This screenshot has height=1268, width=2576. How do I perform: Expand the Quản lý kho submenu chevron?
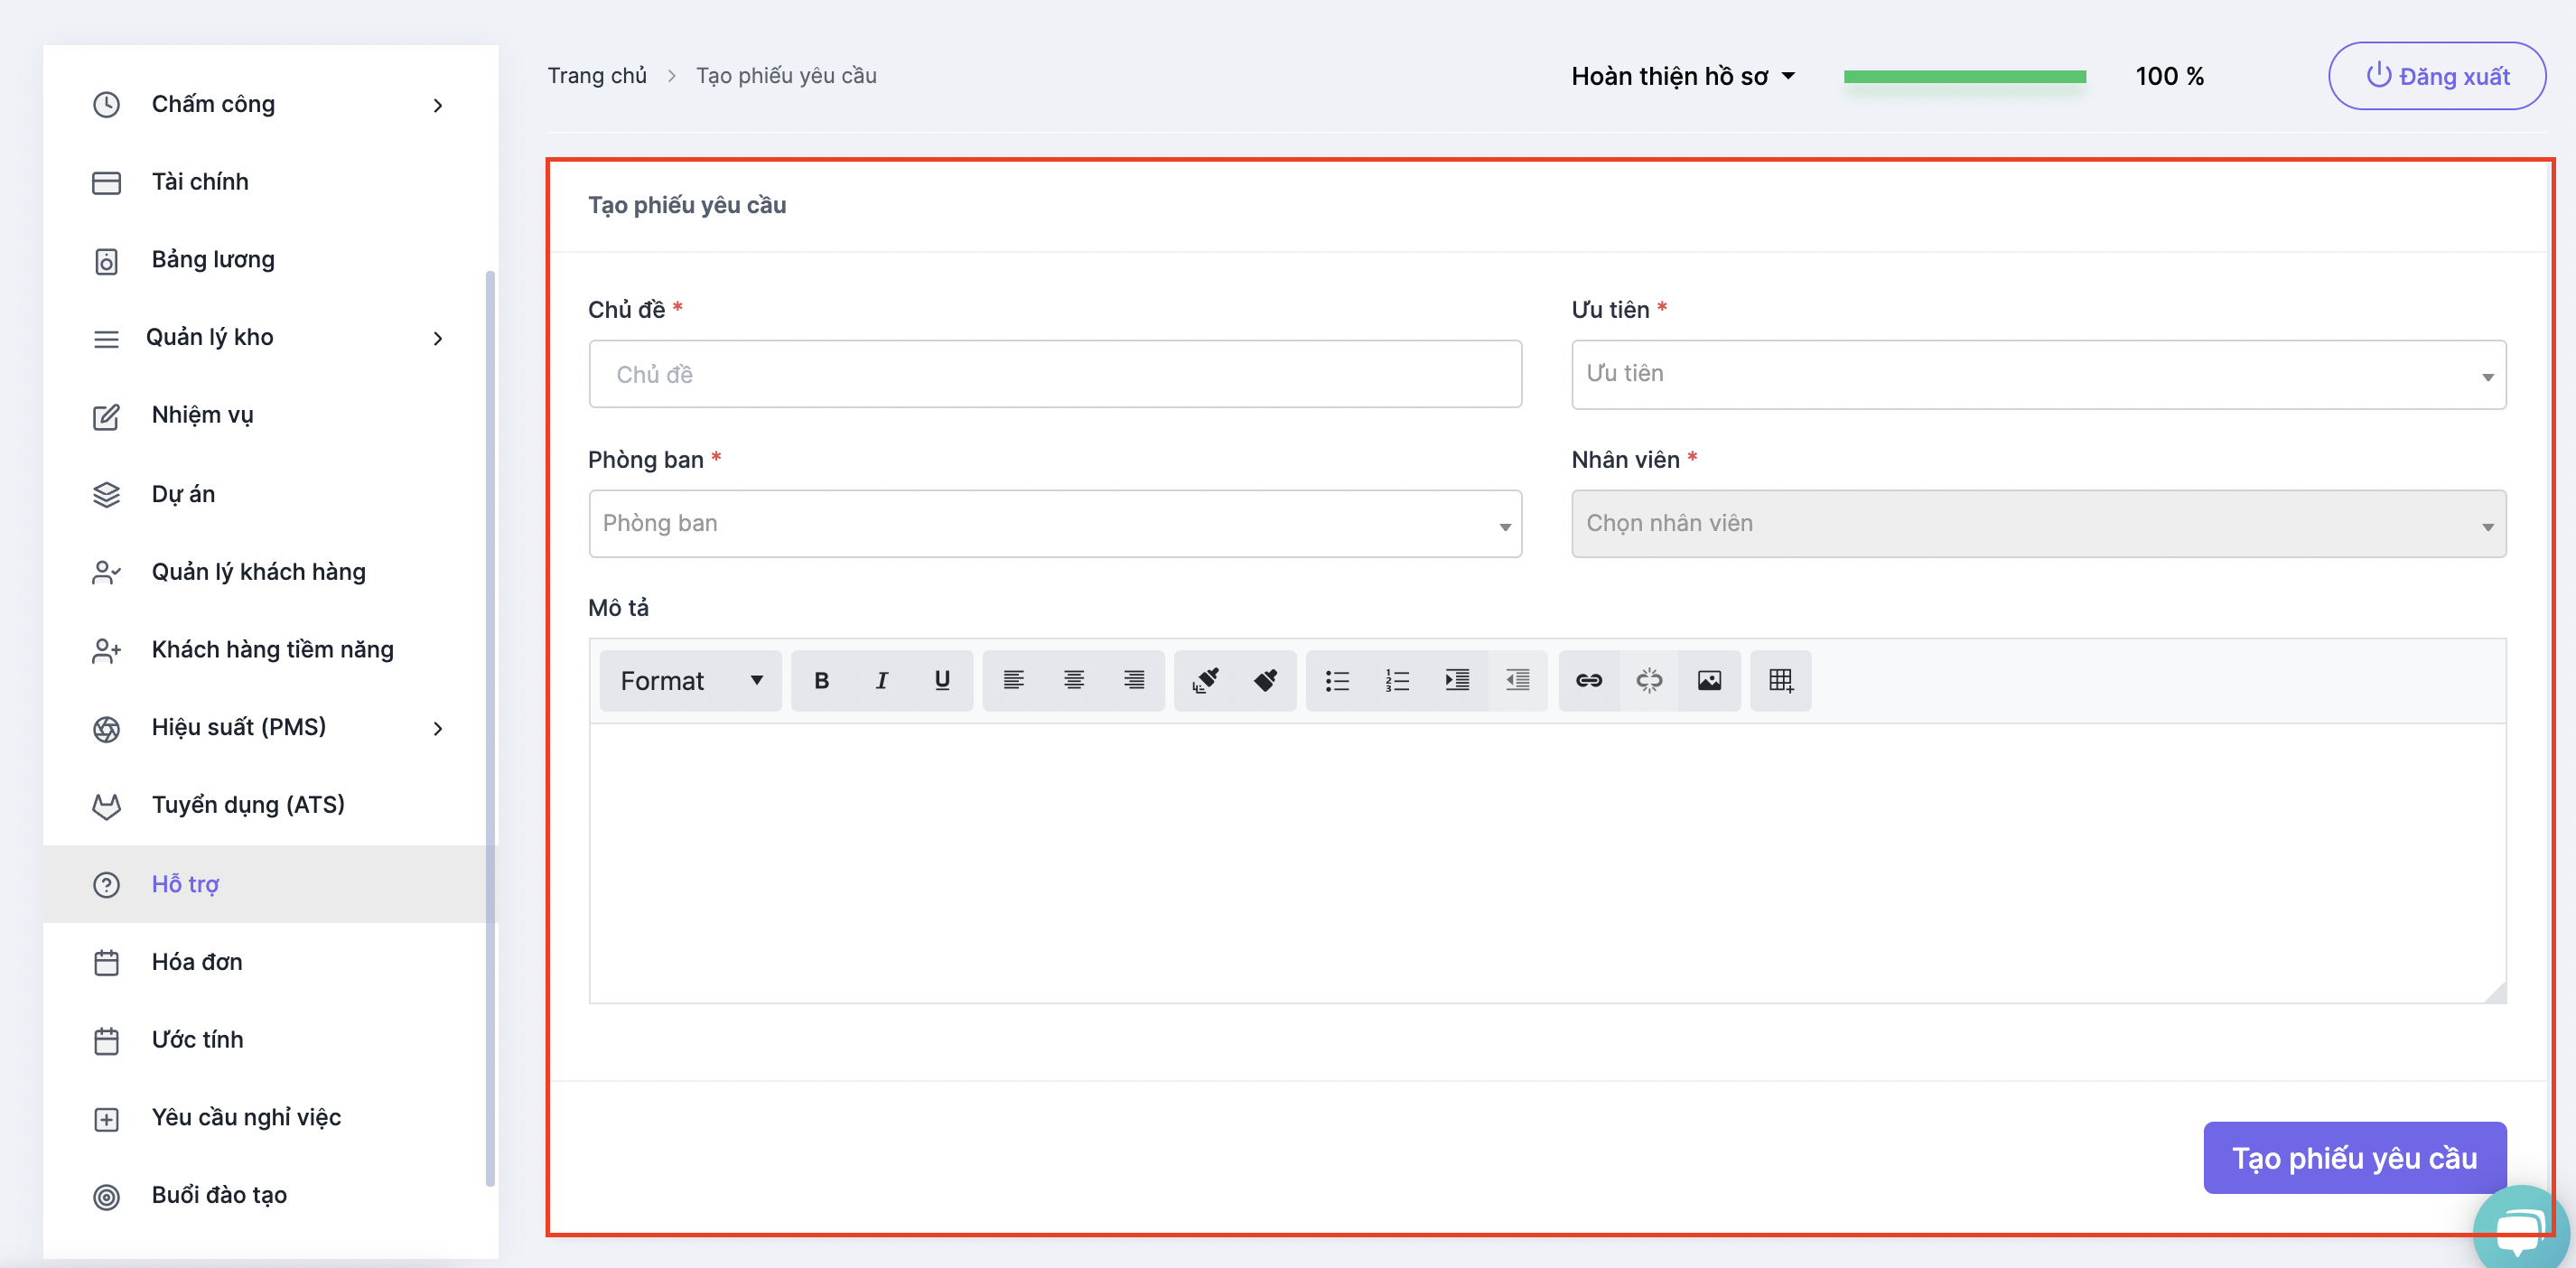(437, 338)
